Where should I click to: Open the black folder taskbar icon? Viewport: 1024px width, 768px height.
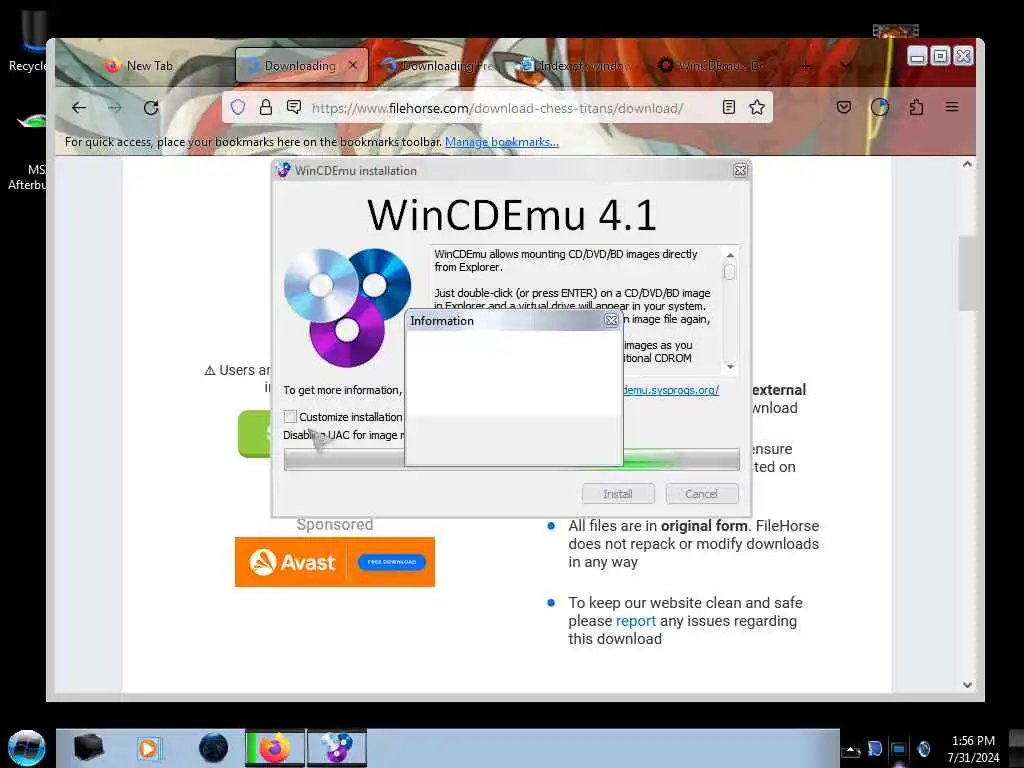point(89,748)
